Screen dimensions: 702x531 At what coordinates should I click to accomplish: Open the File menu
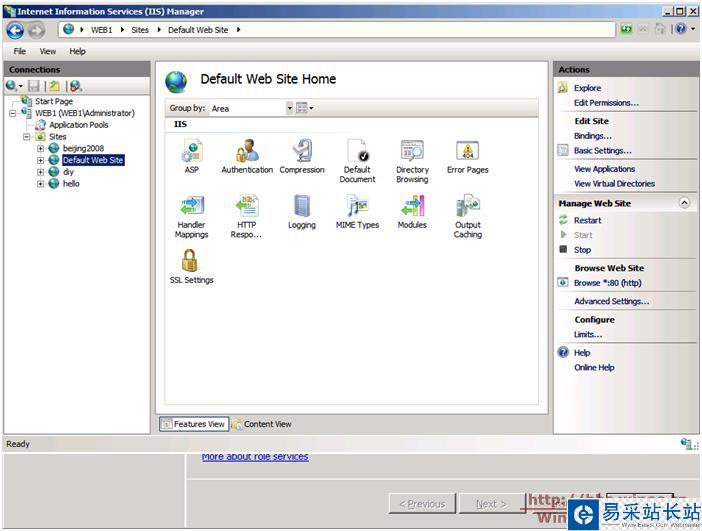[20, 51]
